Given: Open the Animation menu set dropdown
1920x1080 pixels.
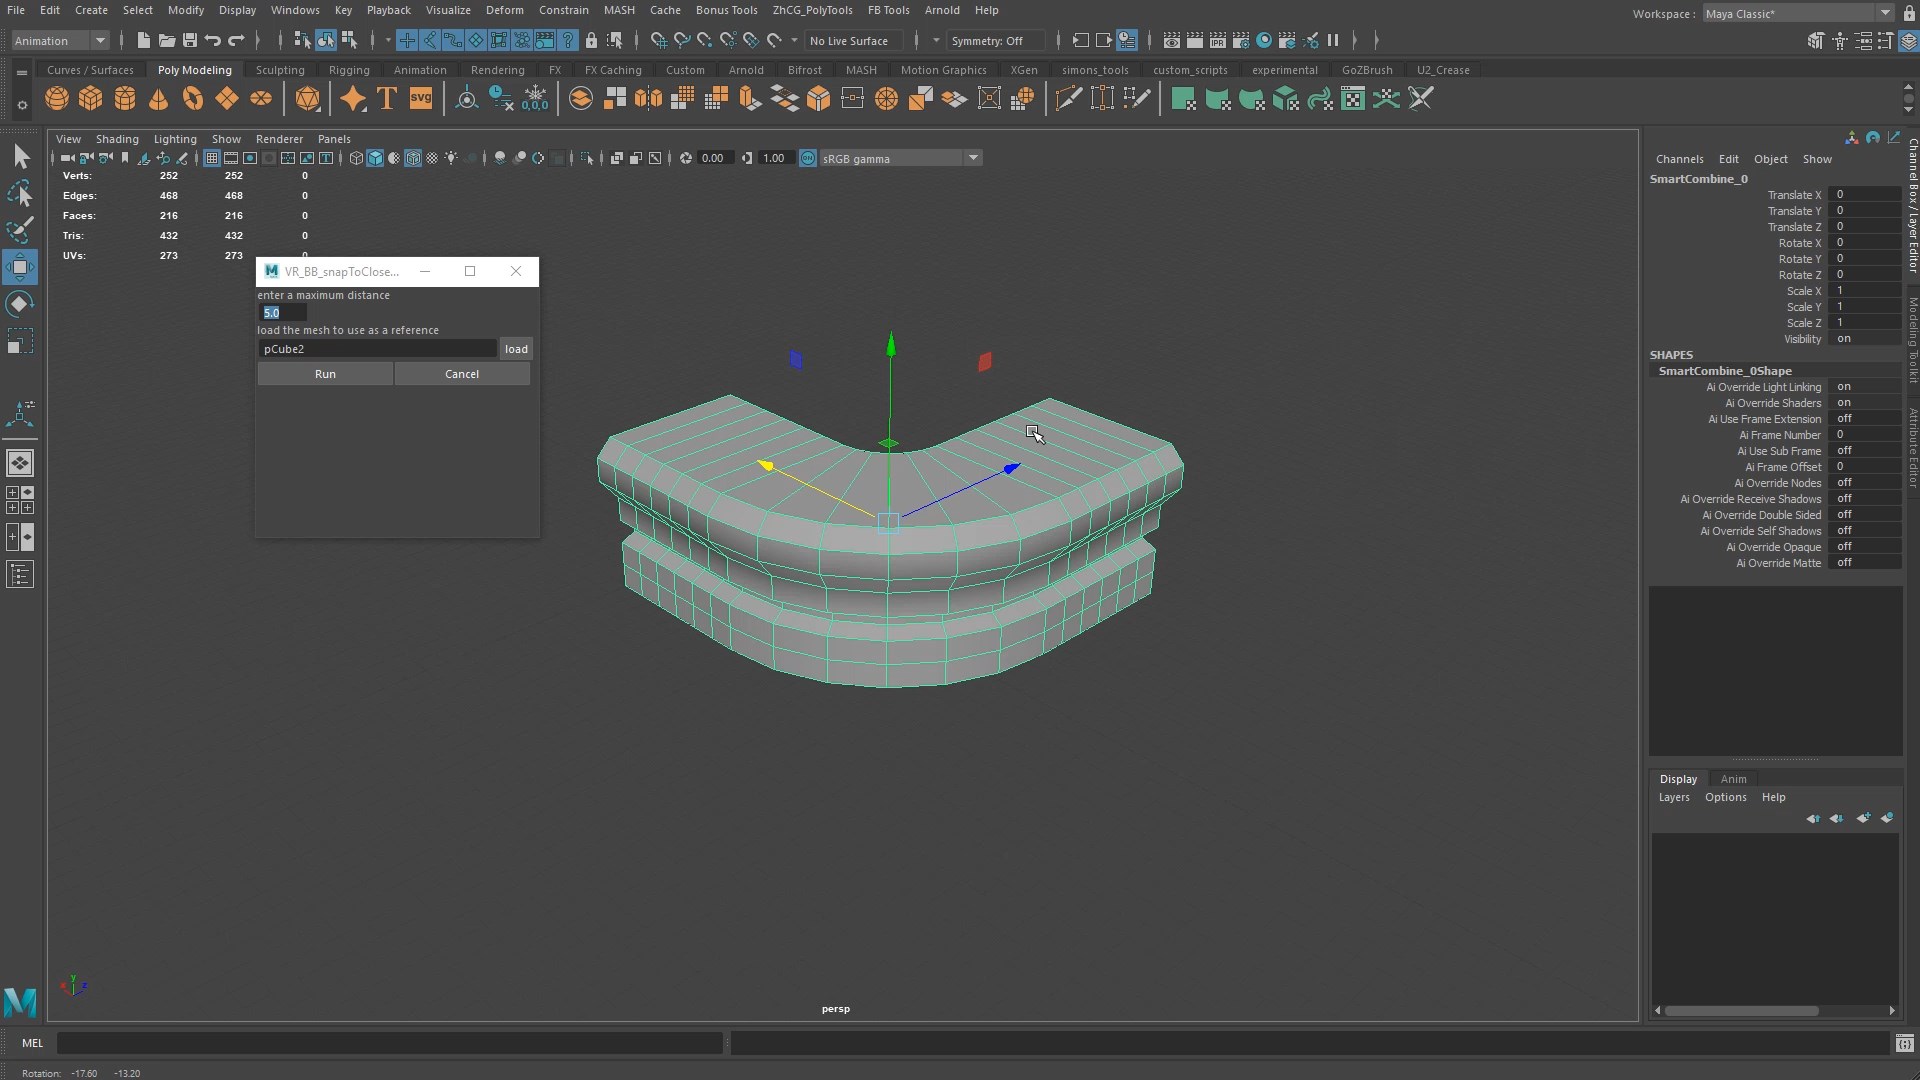Looking at the screenshot, I should 60,41.
